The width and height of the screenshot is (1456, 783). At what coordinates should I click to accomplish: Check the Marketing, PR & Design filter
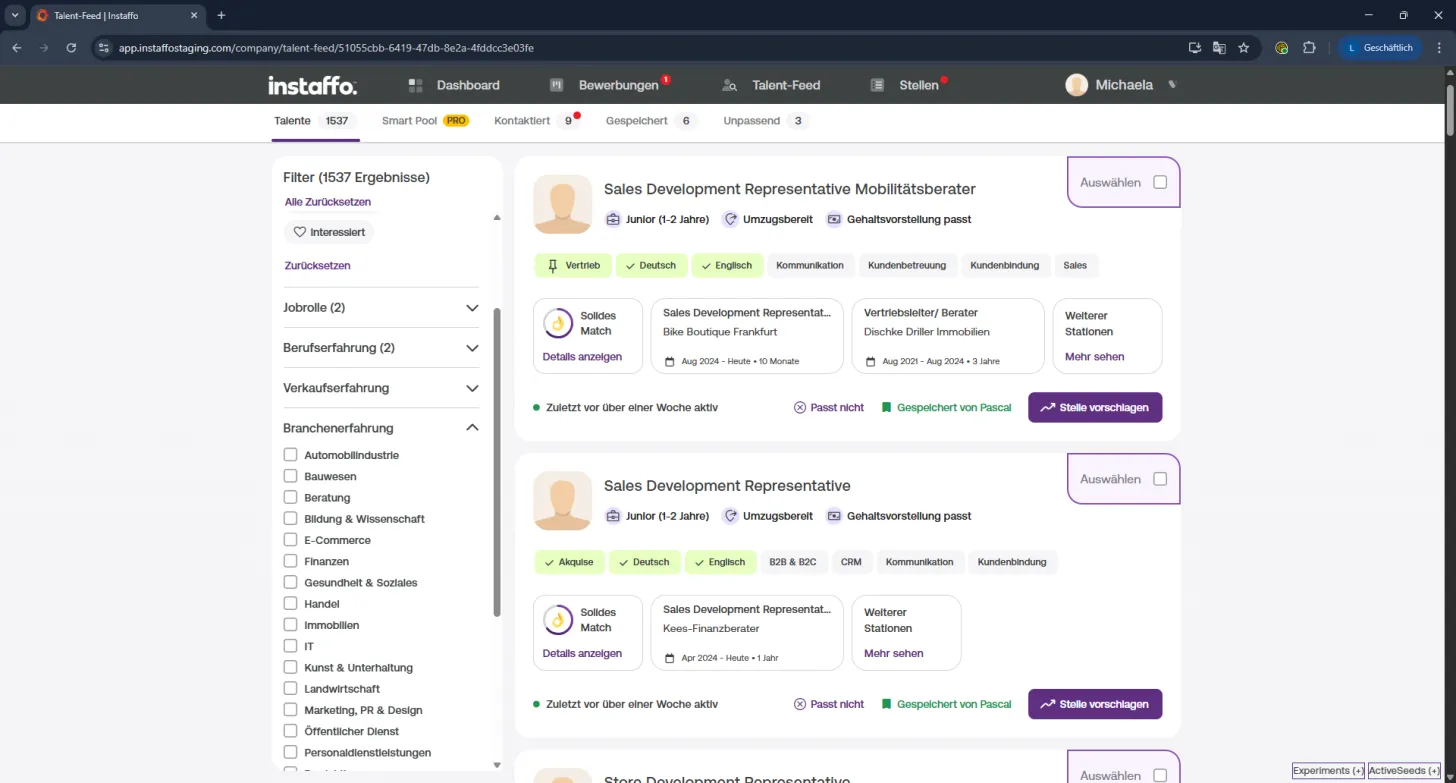pyautogui.click(x=291, y=710)
